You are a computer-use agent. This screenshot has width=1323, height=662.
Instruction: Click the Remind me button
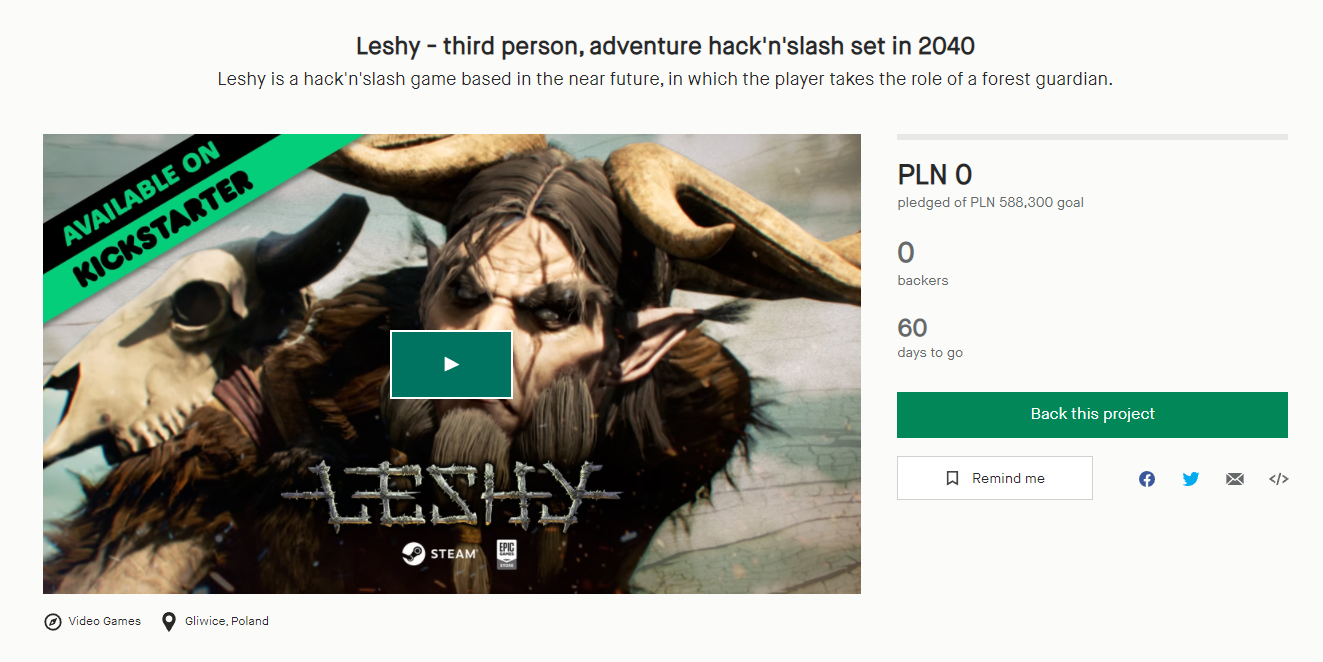point(994,478)
